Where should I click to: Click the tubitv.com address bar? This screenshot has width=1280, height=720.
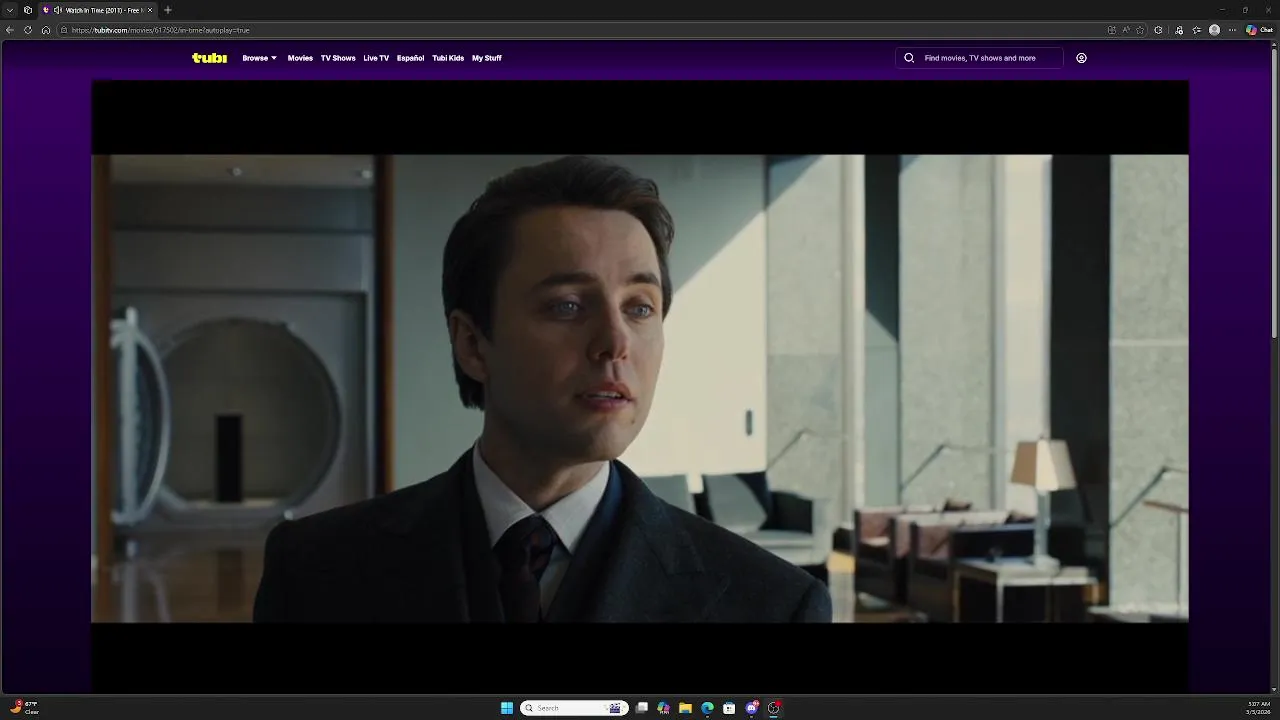pos(580,30)
